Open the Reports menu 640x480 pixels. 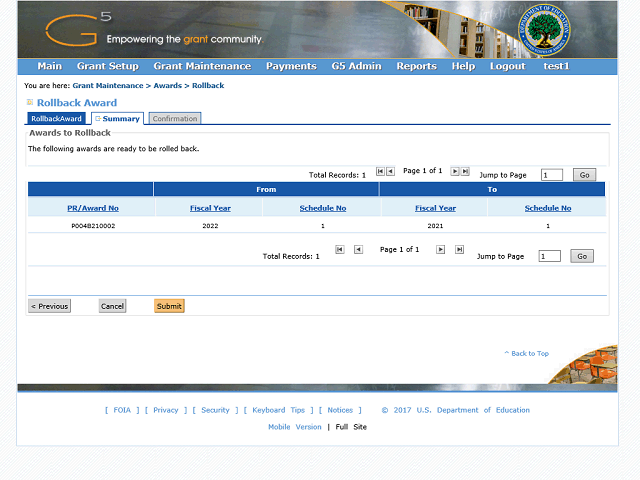(416, 66)
